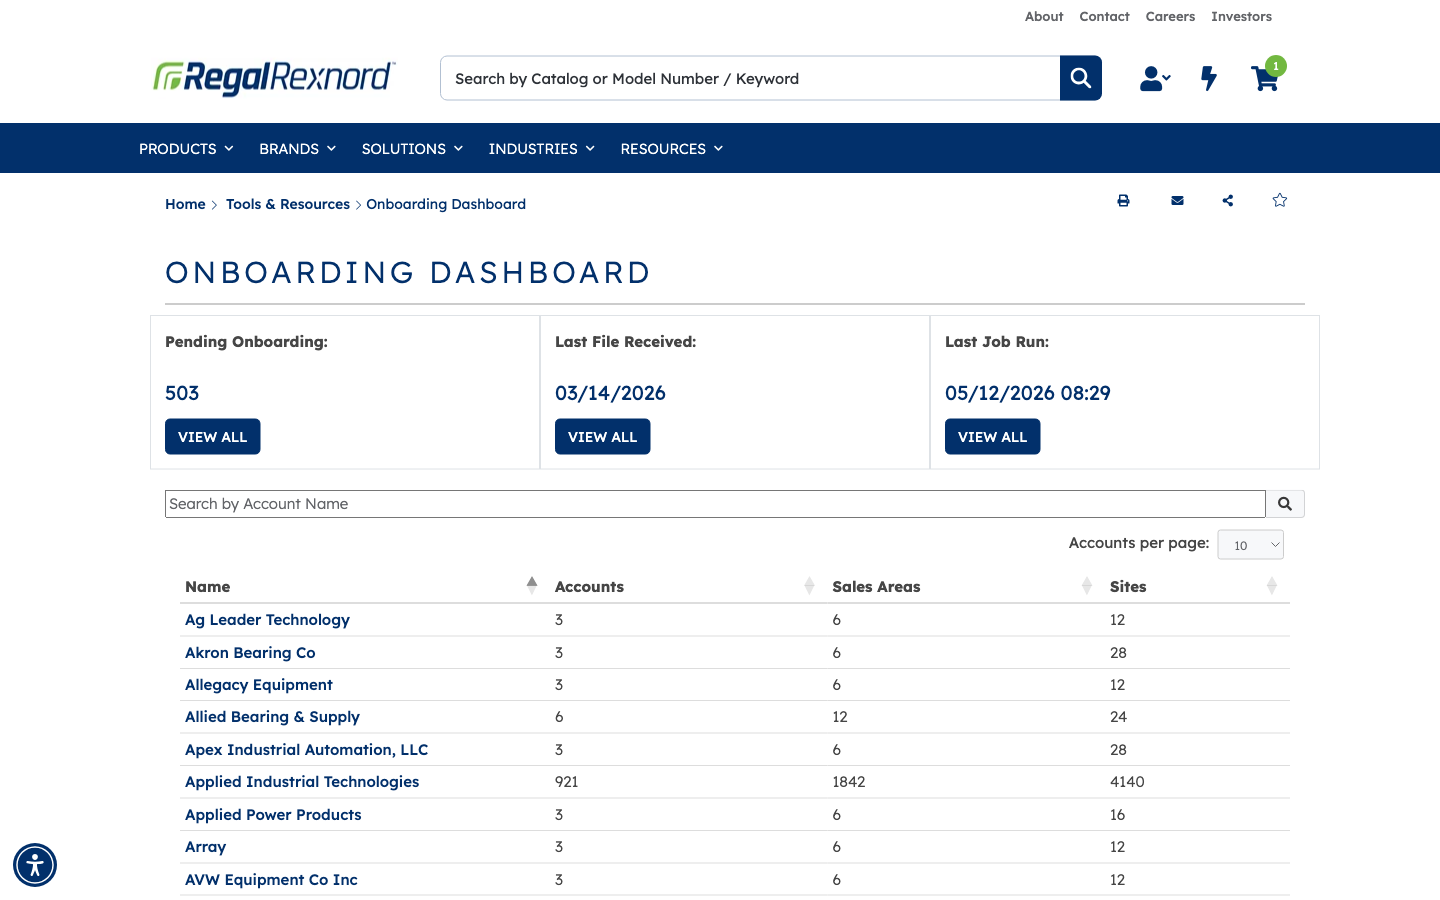1440x900 pixels.
Task: Expand the PRODUCTS menu
Action: [x=186, y=148]
